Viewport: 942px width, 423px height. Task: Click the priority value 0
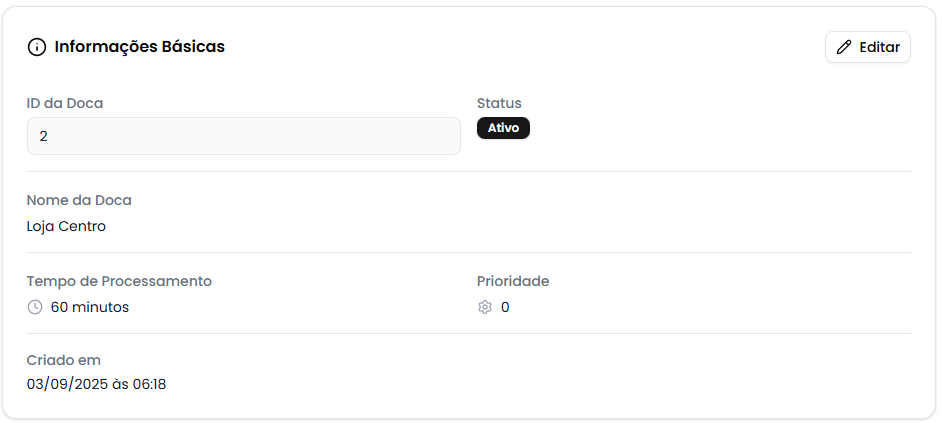pos(505,307)
